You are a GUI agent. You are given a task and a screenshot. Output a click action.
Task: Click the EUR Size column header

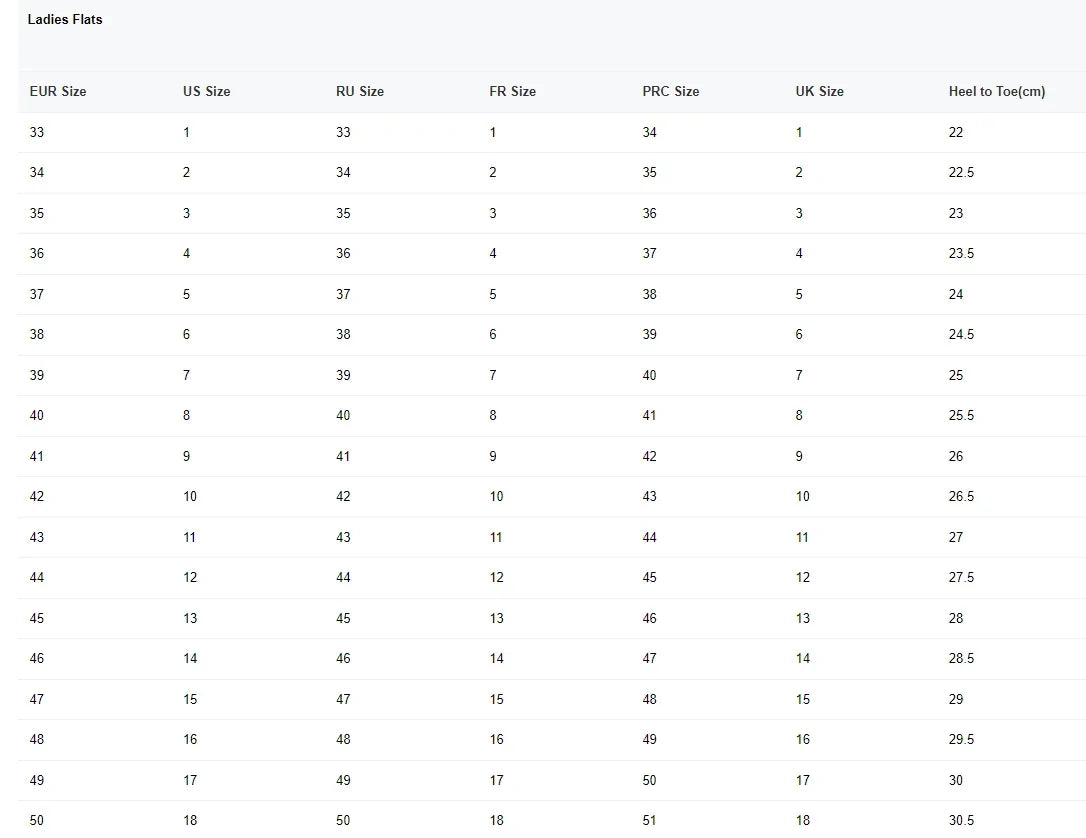pyautogui.click(x=58, y=91)
